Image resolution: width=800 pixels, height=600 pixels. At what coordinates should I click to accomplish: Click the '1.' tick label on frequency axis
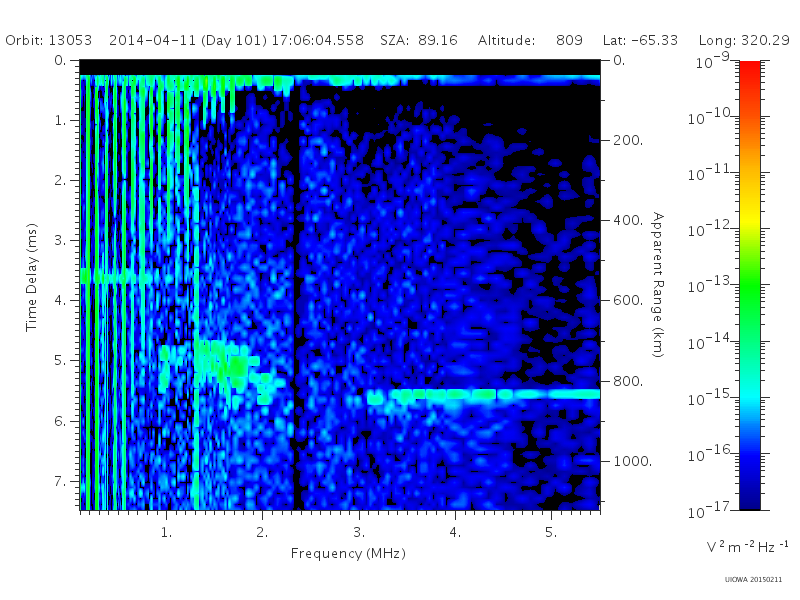(166, 532)
